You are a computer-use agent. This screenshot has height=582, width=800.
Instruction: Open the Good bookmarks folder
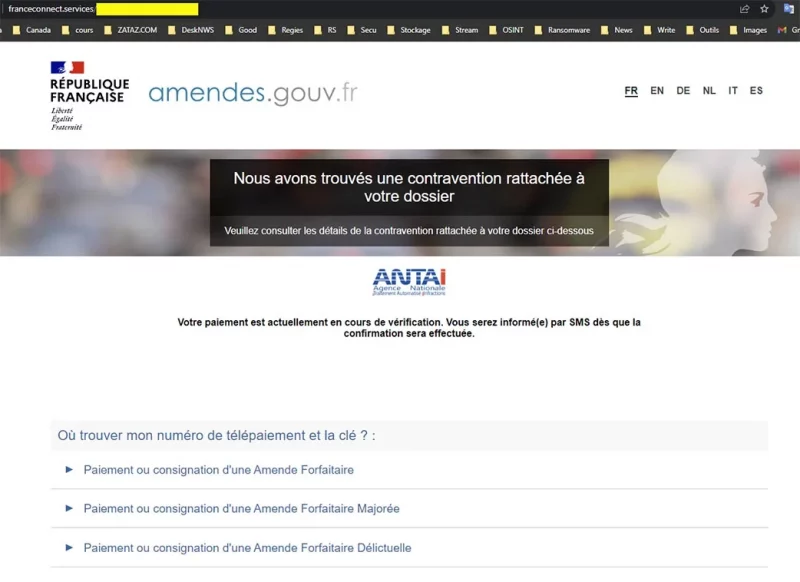coord(241,30)
